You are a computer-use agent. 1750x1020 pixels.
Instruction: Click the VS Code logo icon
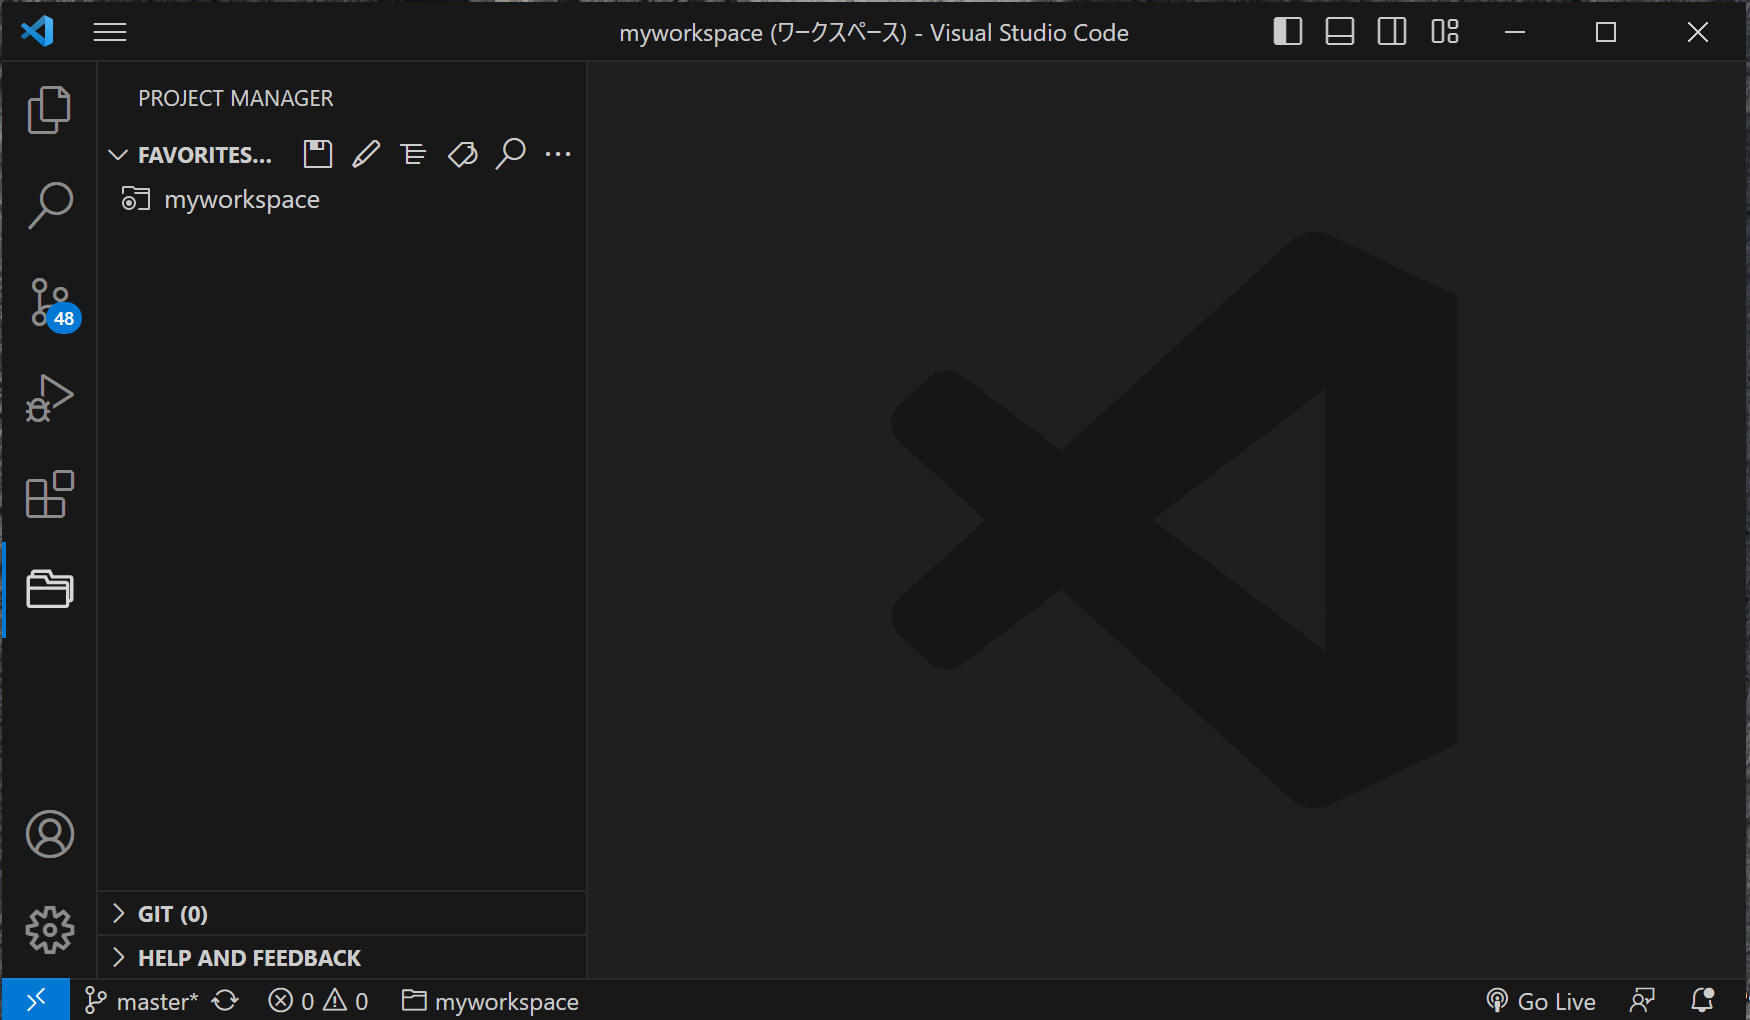(x=37, y=31)
